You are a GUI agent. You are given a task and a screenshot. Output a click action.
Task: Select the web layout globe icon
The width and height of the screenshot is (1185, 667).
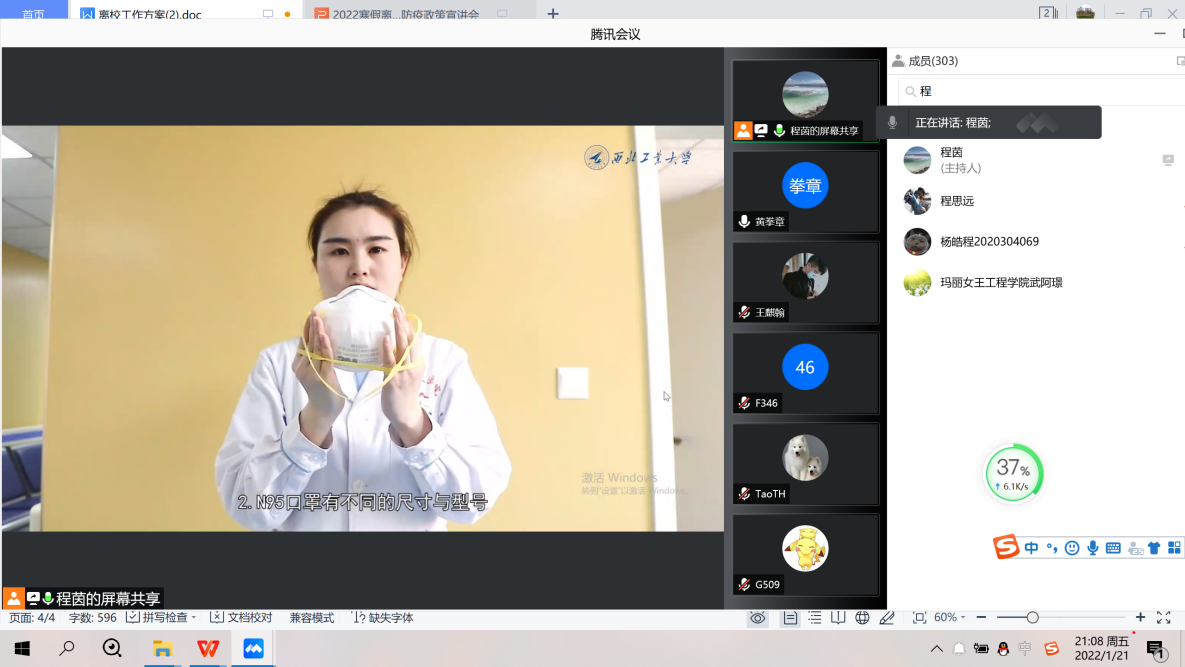pyautogui.click(x=862, y=618)
